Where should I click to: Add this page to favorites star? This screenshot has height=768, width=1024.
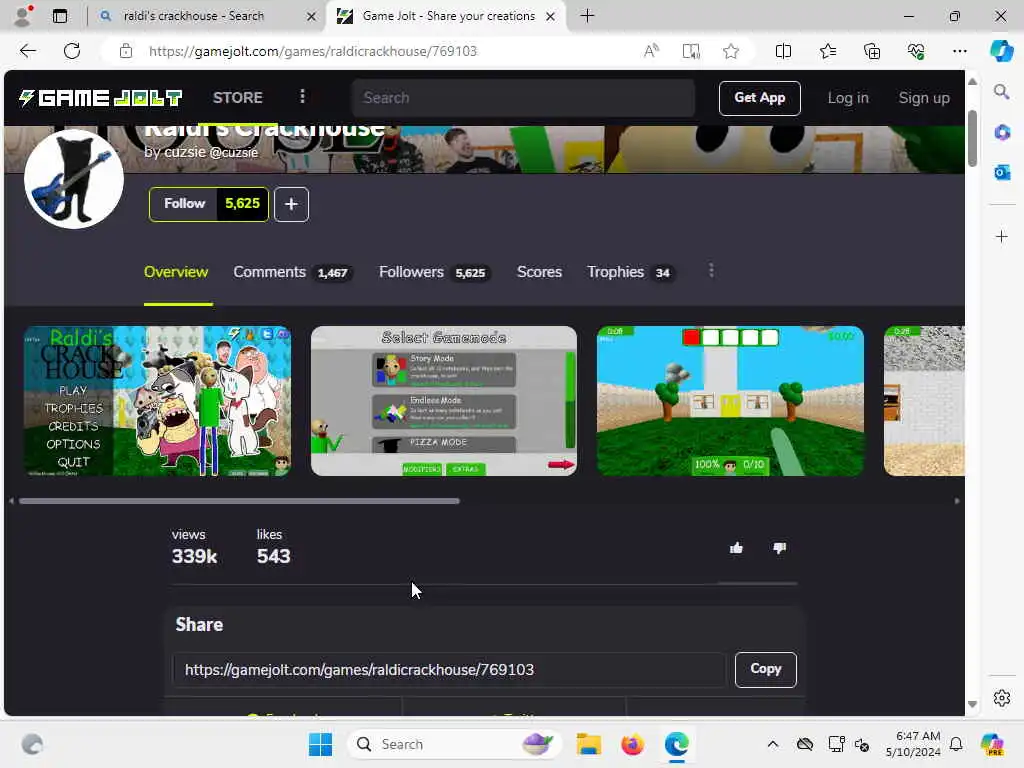tap(731, 51)
